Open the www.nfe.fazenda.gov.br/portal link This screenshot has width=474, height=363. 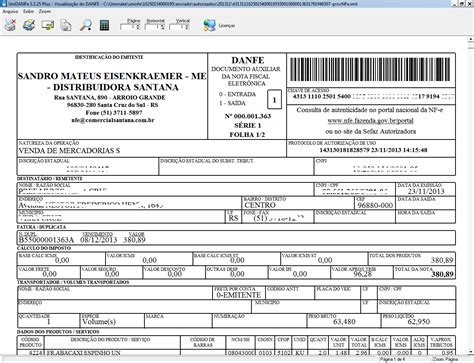click(x=370, y=121)
